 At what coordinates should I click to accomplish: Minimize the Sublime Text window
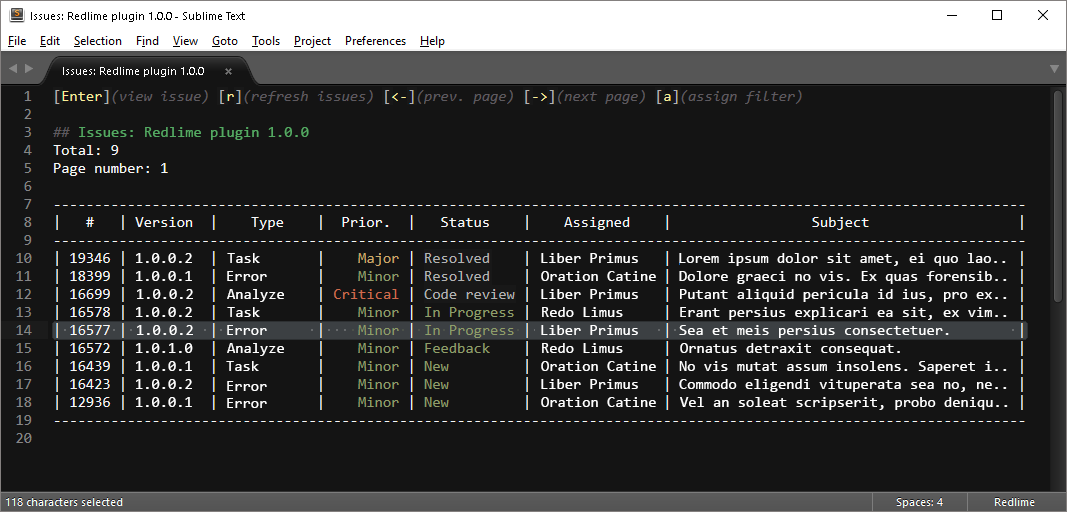click(950, 15)
